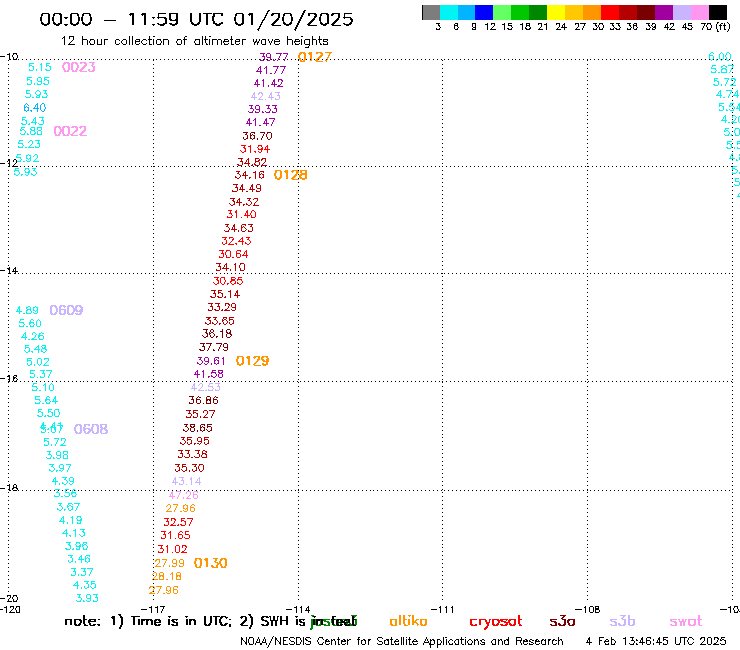740x650 pixels.
Task: Click the longitude axis label -117
Action: point(153,609)
